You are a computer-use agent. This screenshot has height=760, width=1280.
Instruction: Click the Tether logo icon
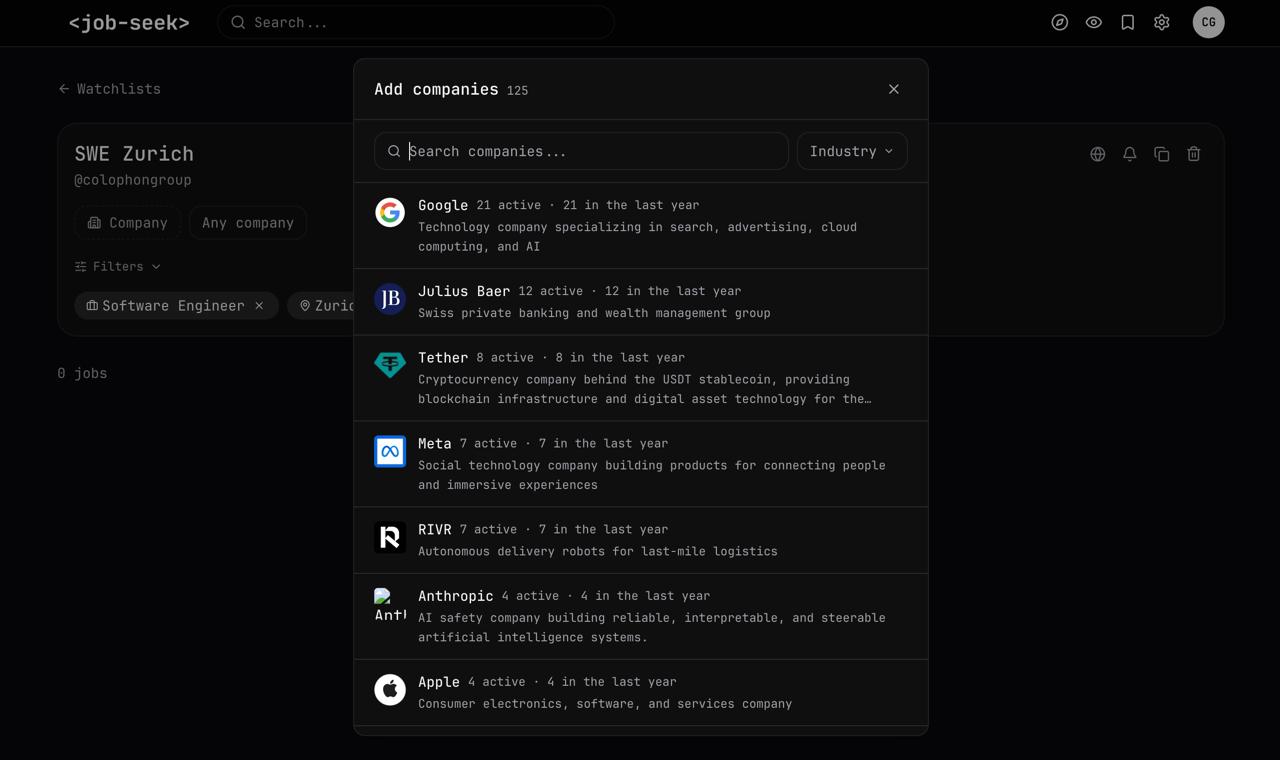390,364
